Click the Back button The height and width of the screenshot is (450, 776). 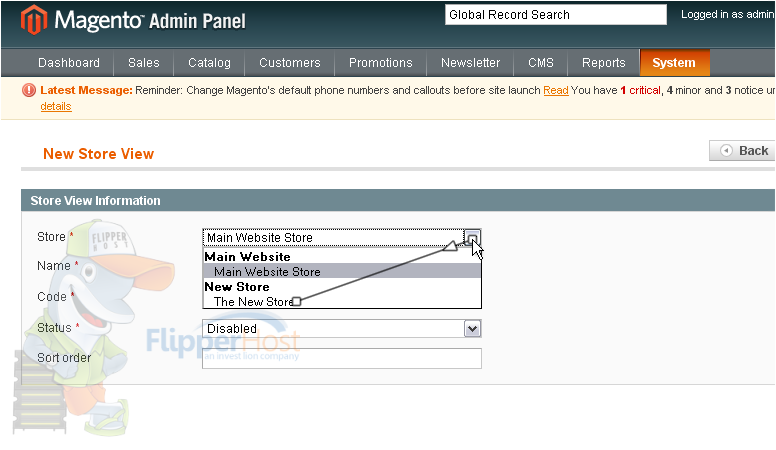[x=742, y=150]
